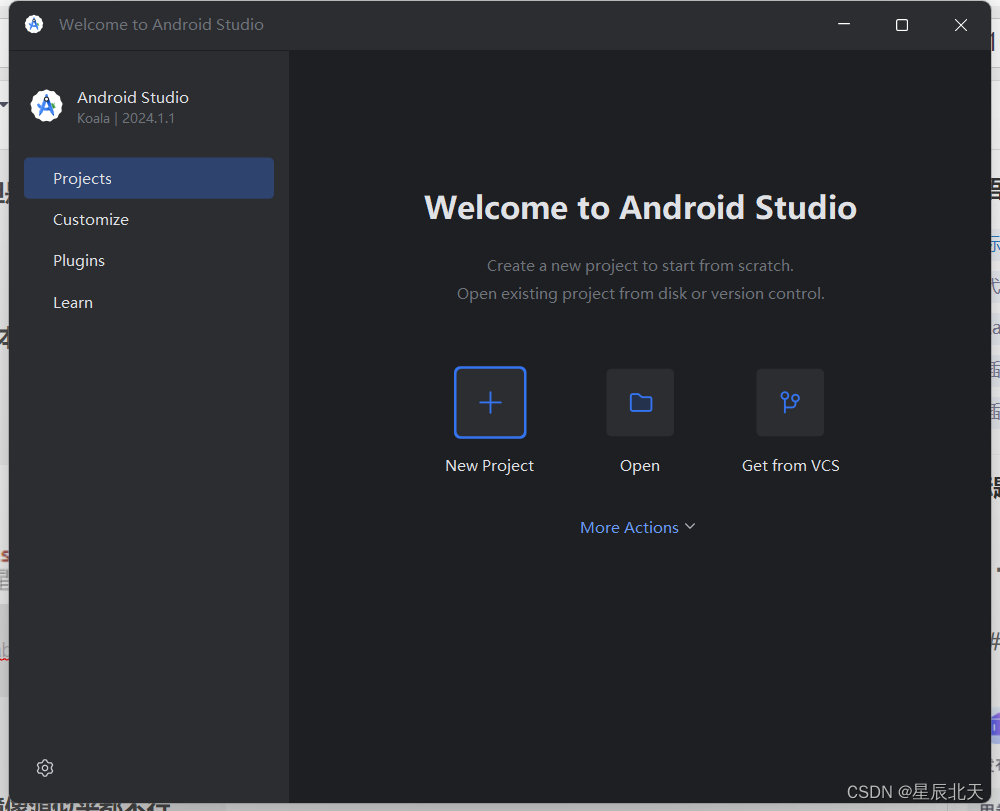Open settings via the gear icon

[x=45, y=768]
